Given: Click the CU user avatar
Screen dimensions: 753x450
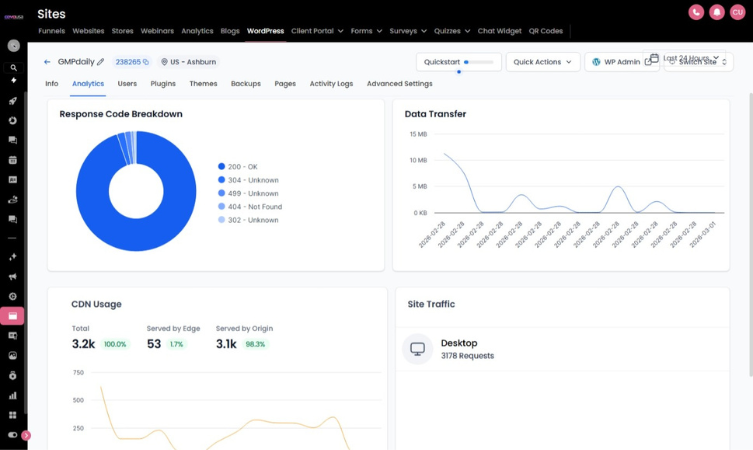Looking at the screenshot, I should click(x=737, y=12).
